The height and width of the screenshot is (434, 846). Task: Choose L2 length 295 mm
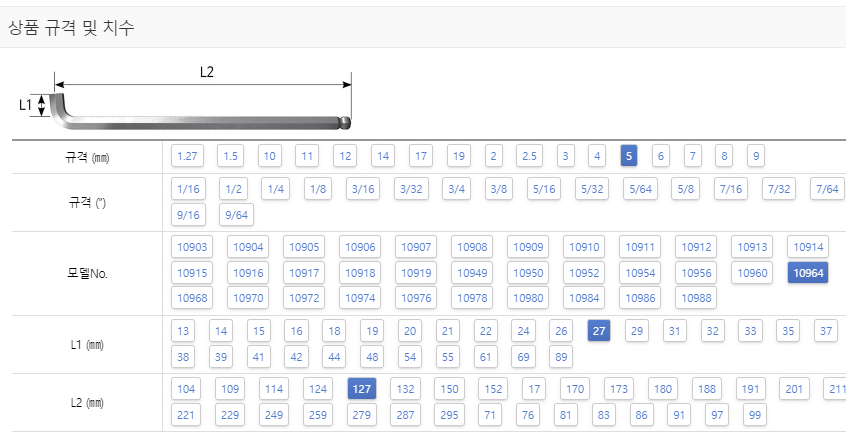(x=449, y=415)
